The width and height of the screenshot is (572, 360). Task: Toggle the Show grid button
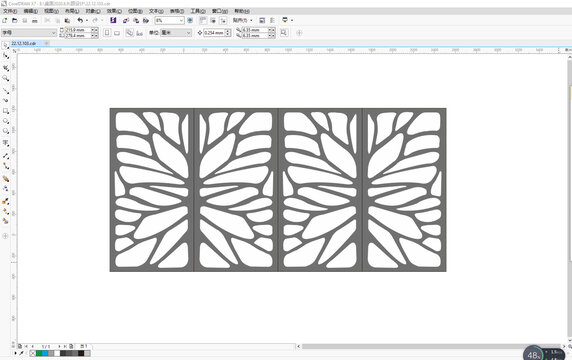tap(213, 20)
